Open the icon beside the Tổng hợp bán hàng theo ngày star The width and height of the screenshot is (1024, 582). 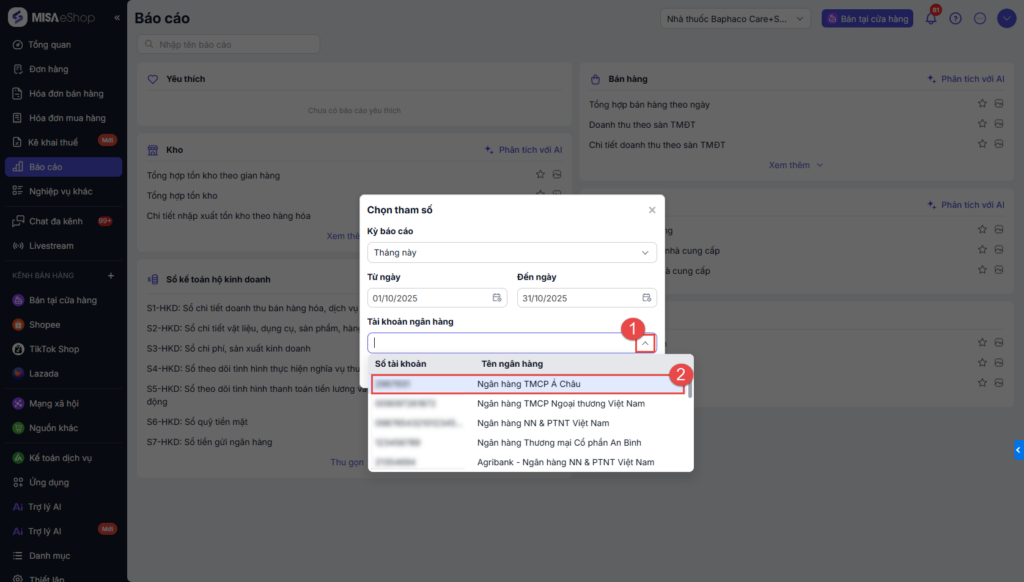click(x=999, y=103)
